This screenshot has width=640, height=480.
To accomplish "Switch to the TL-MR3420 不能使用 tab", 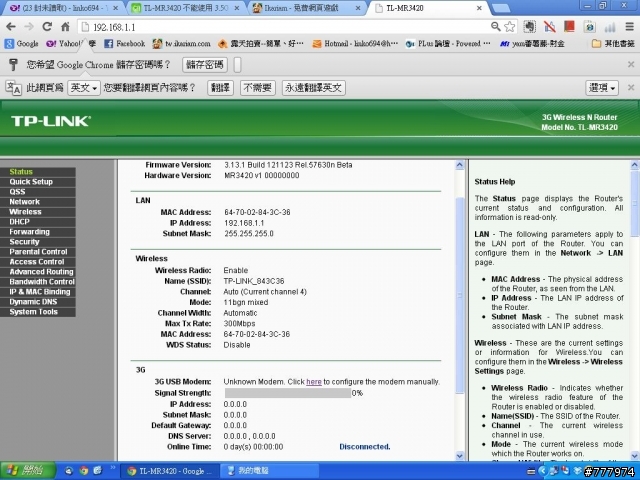I will 185,8.
